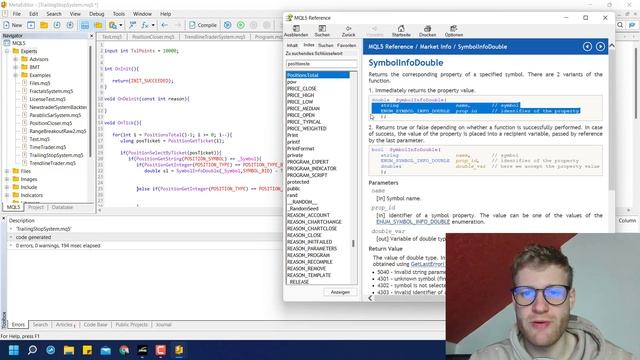Screen dimensions: 640x360
Task: Click the keyword search input field
Action: (x=321, y=64)
